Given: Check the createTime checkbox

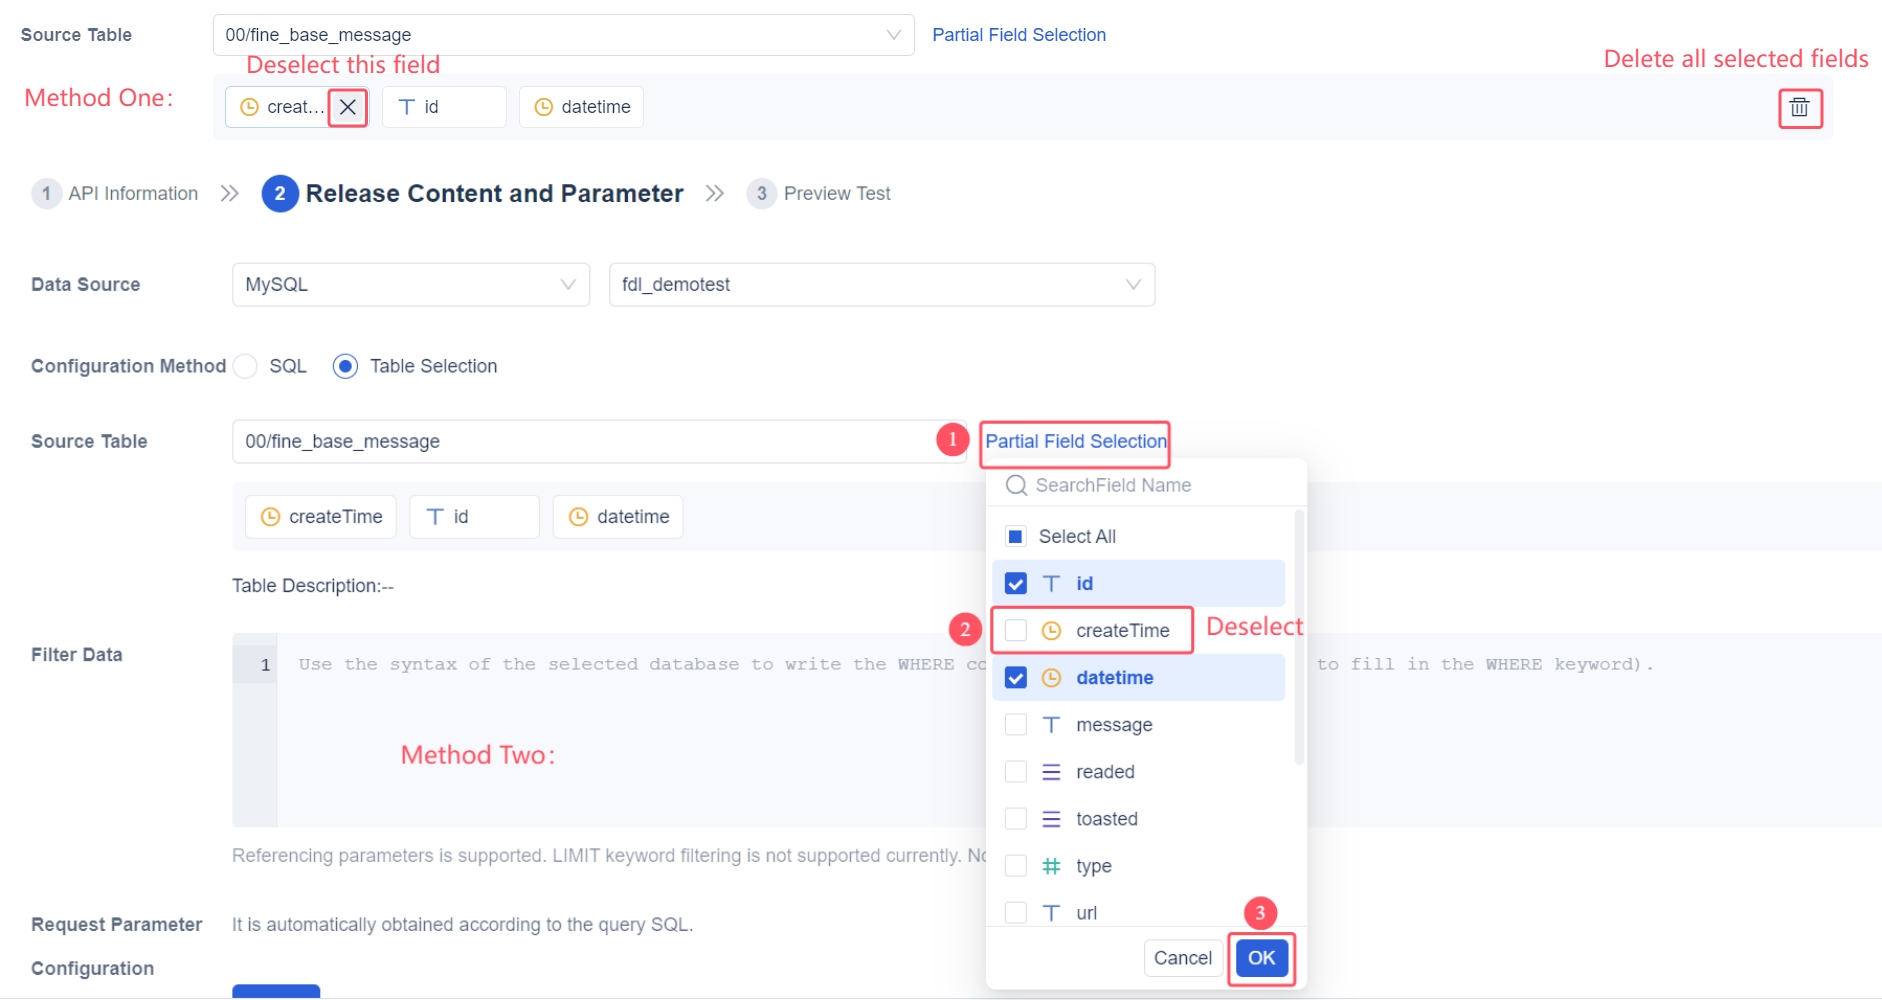Looking at the screenshot, I should [1015, 631].
